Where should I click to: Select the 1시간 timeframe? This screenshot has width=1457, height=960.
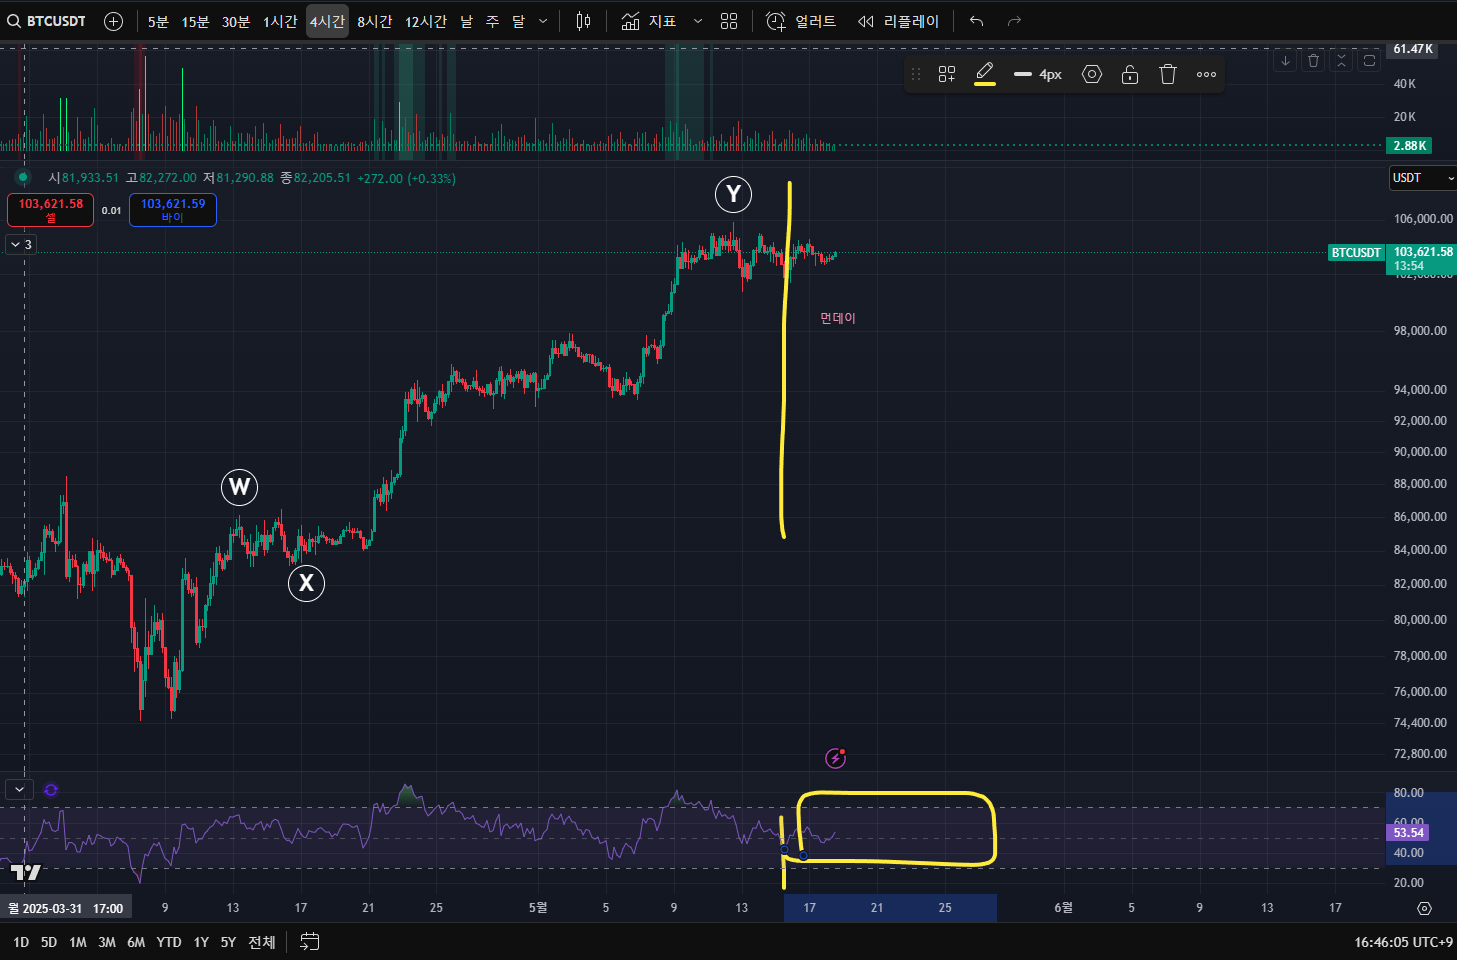(280, 21)
